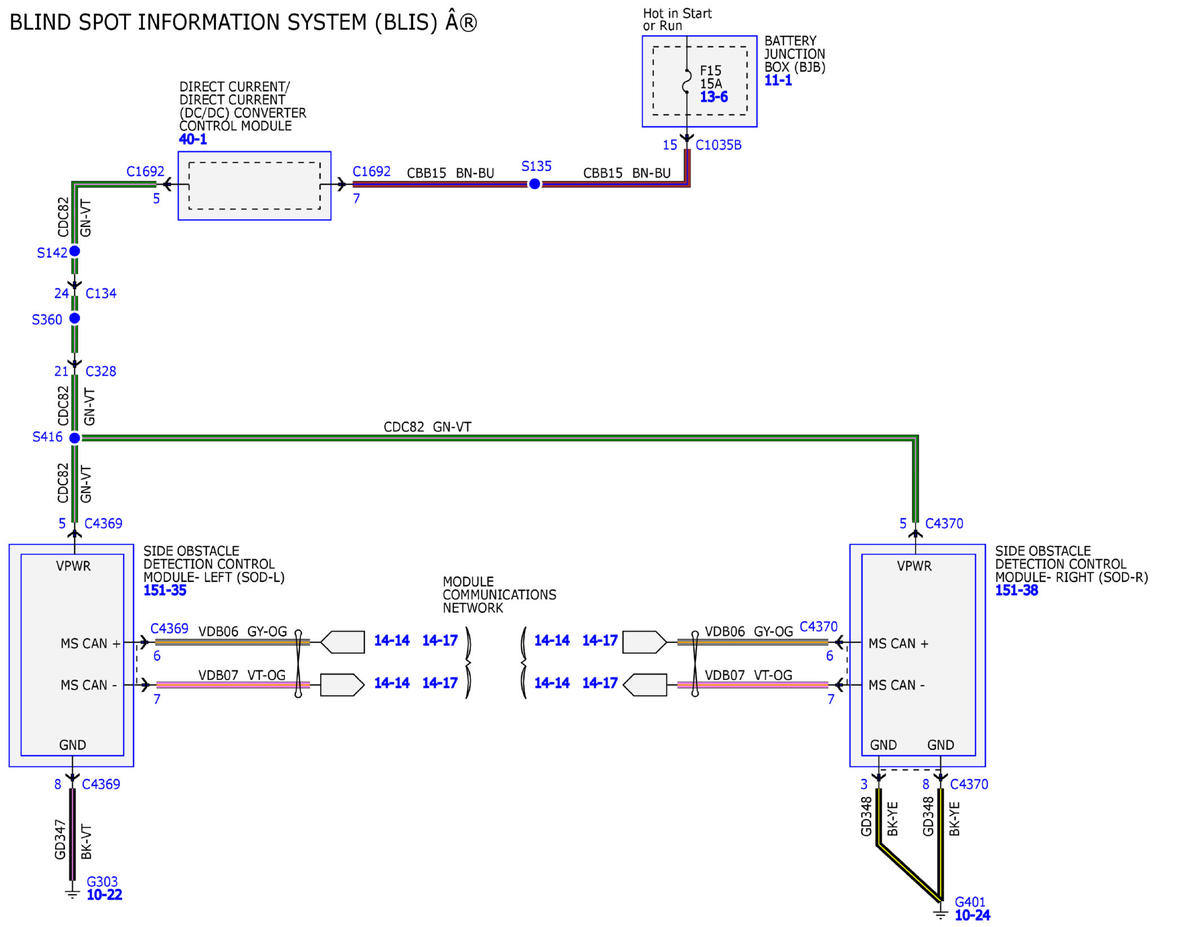Click the G303 ground symbol

[72, 892]
